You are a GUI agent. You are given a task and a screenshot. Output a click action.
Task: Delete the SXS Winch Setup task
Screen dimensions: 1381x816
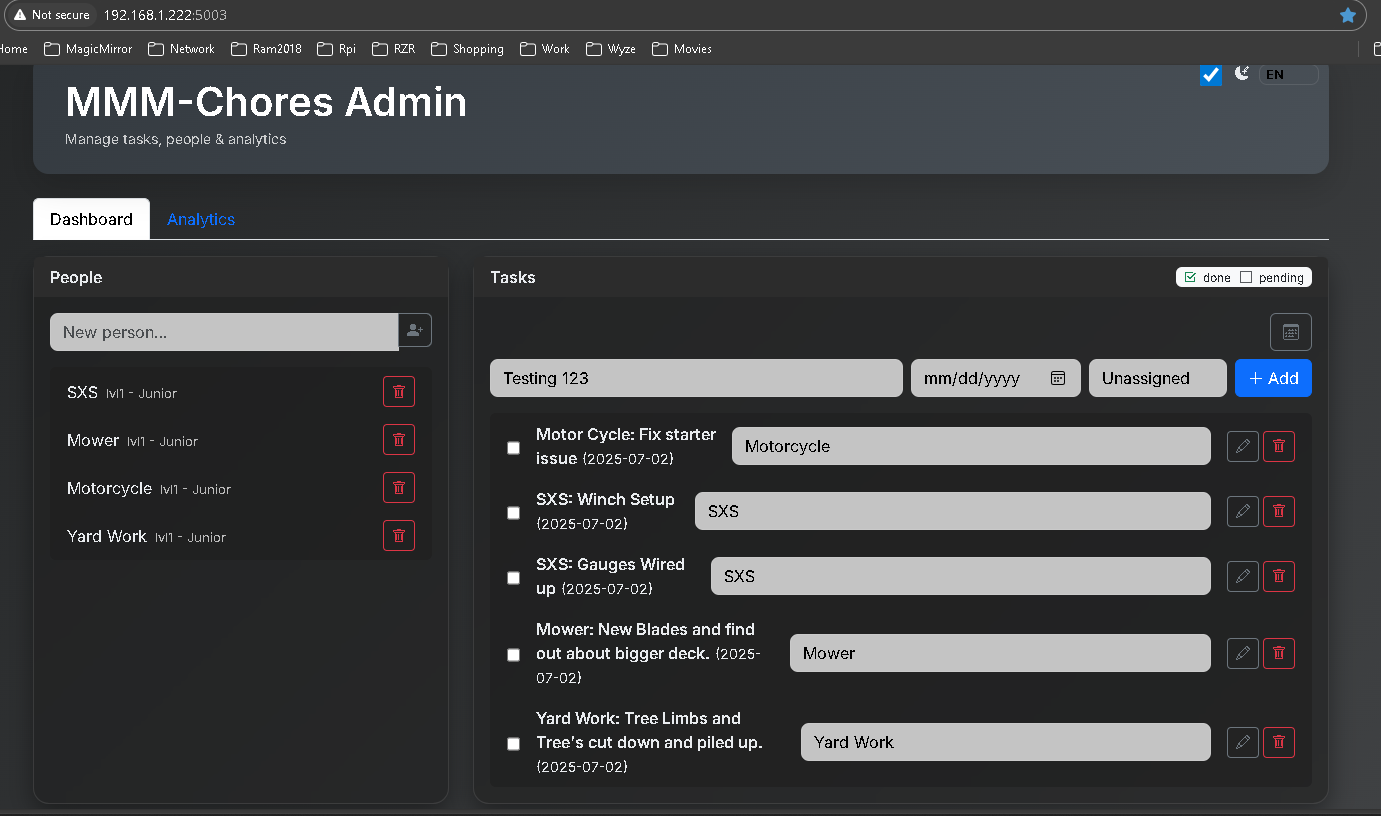1278,512
